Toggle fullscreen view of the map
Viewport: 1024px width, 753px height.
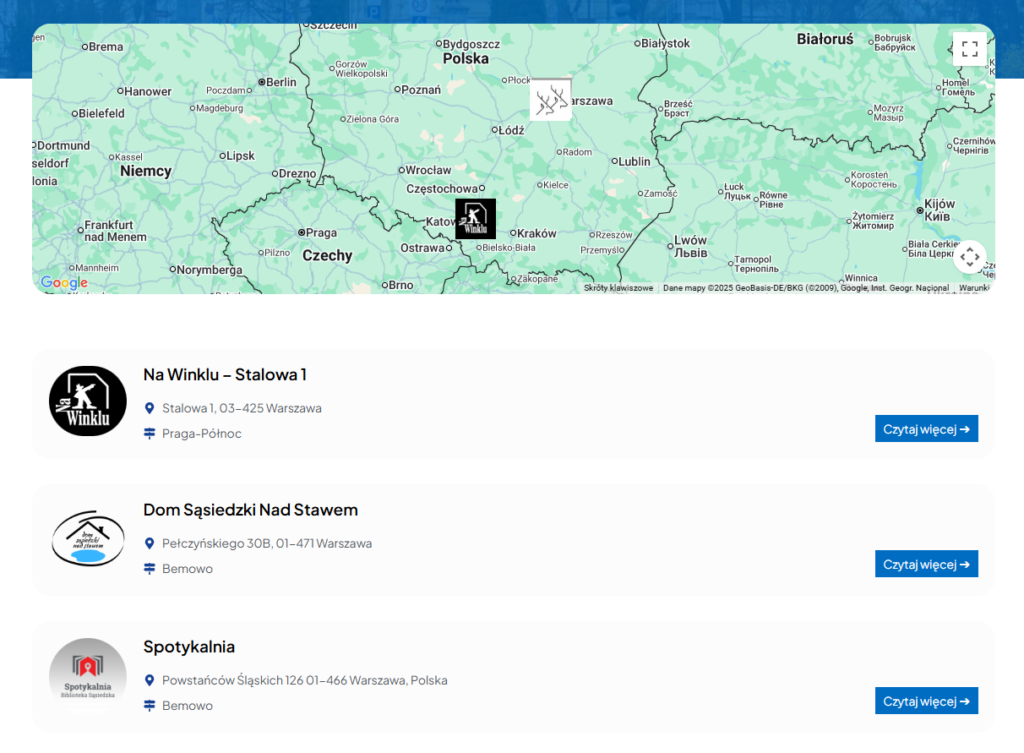[x=969, y=49]
